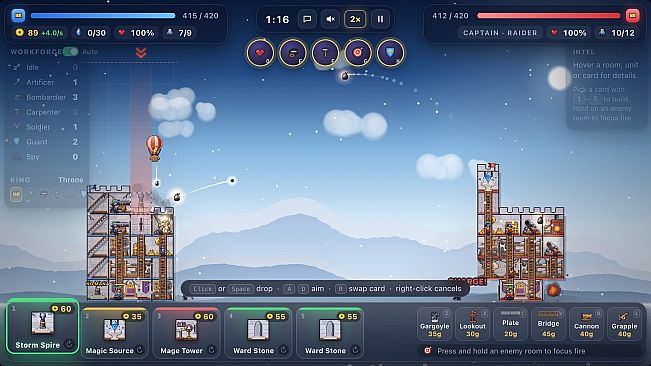Screen dimensions: 651x366
Task: Click the gold amount 89 indicator
Action: click(39, 33)
